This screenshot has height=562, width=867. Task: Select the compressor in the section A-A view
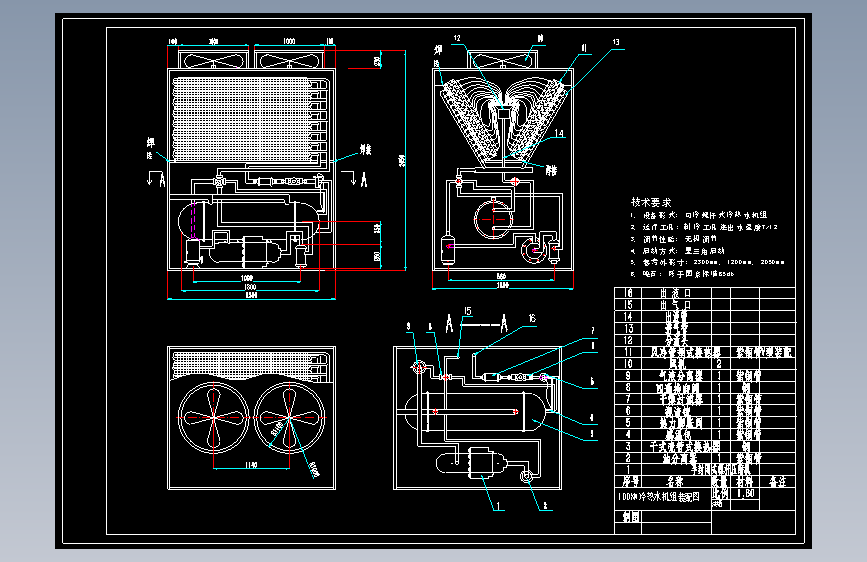[x=472, y=462]
